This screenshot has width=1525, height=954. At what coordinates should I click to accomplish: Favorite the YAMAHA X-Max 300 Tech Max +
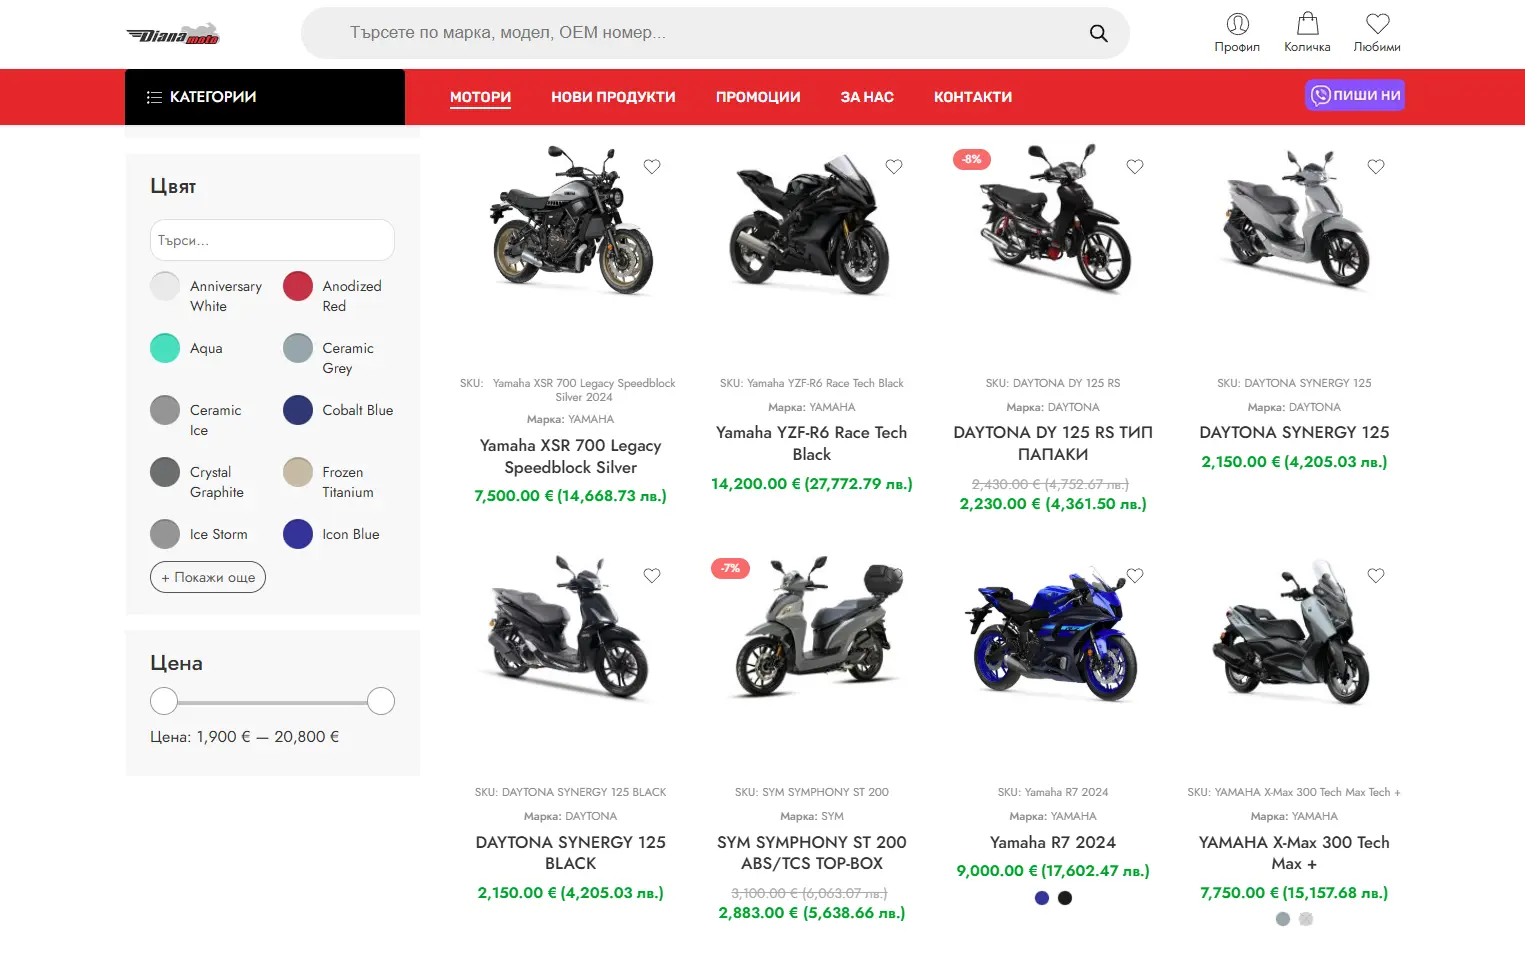pos(1376,576)
